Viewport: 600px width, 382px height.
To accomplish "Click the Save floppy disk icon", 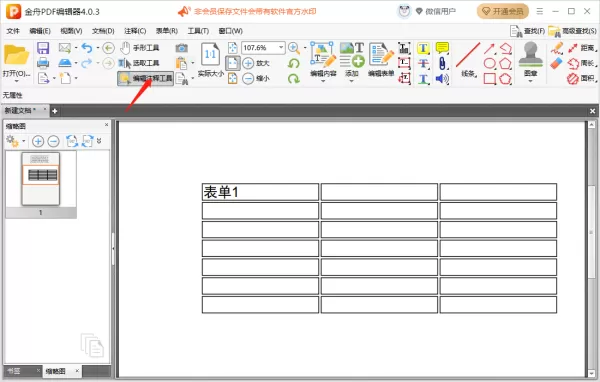I will click(43, 48).
